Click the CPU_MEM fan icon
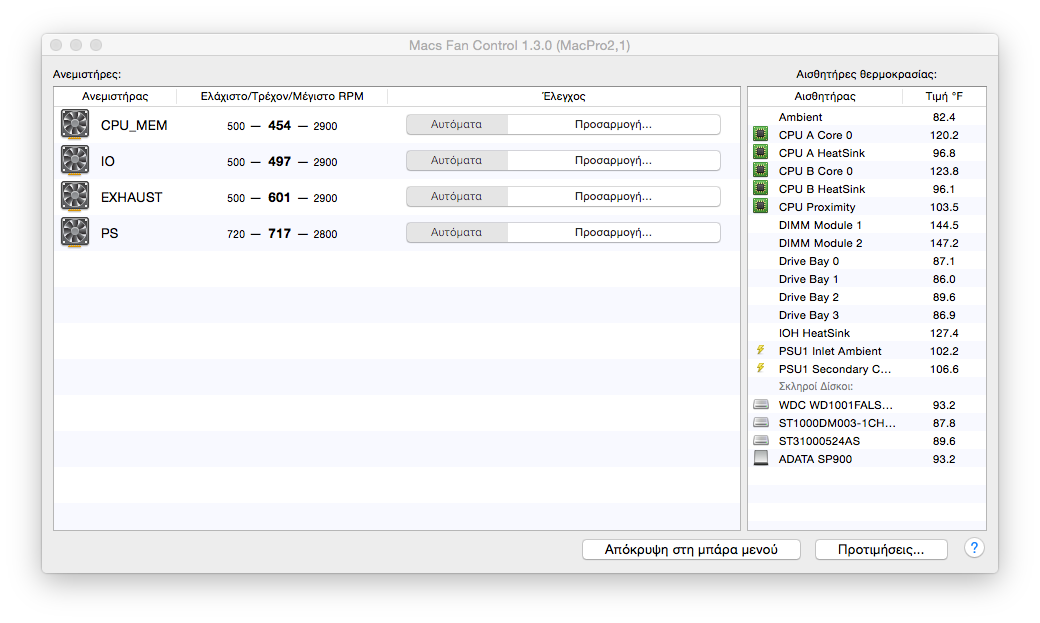Viewport: 1040px width, 623px height. [75, 124]
